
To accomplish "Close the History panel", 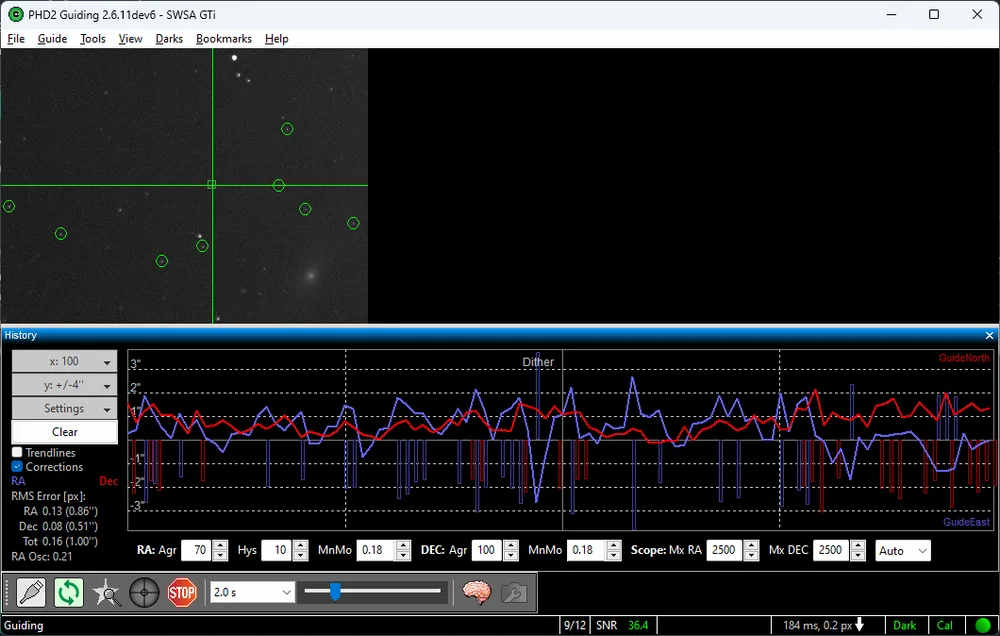I will (x=989, y=336).
